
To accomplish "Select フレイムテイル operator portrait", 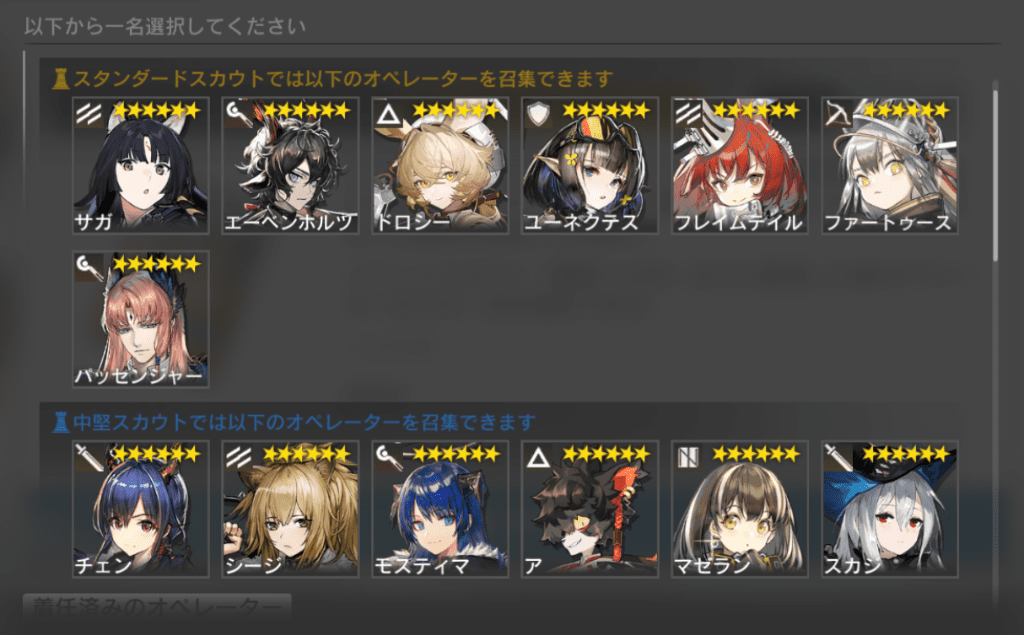I will (740, 165).
